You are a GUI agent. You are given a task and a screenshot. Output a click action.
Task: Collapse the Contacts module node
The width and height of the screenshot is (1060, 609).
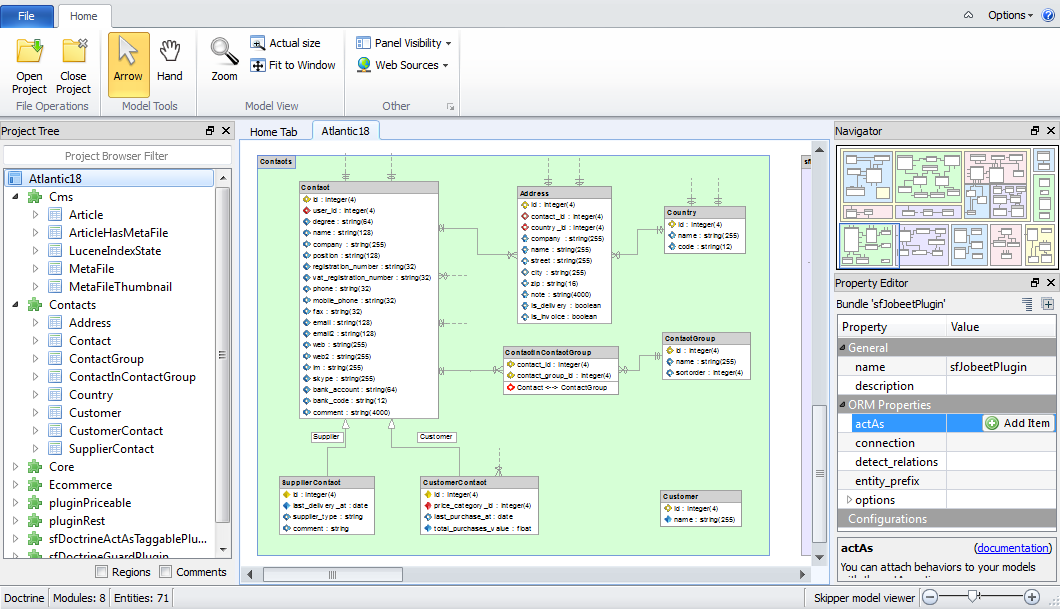[15, 305]
